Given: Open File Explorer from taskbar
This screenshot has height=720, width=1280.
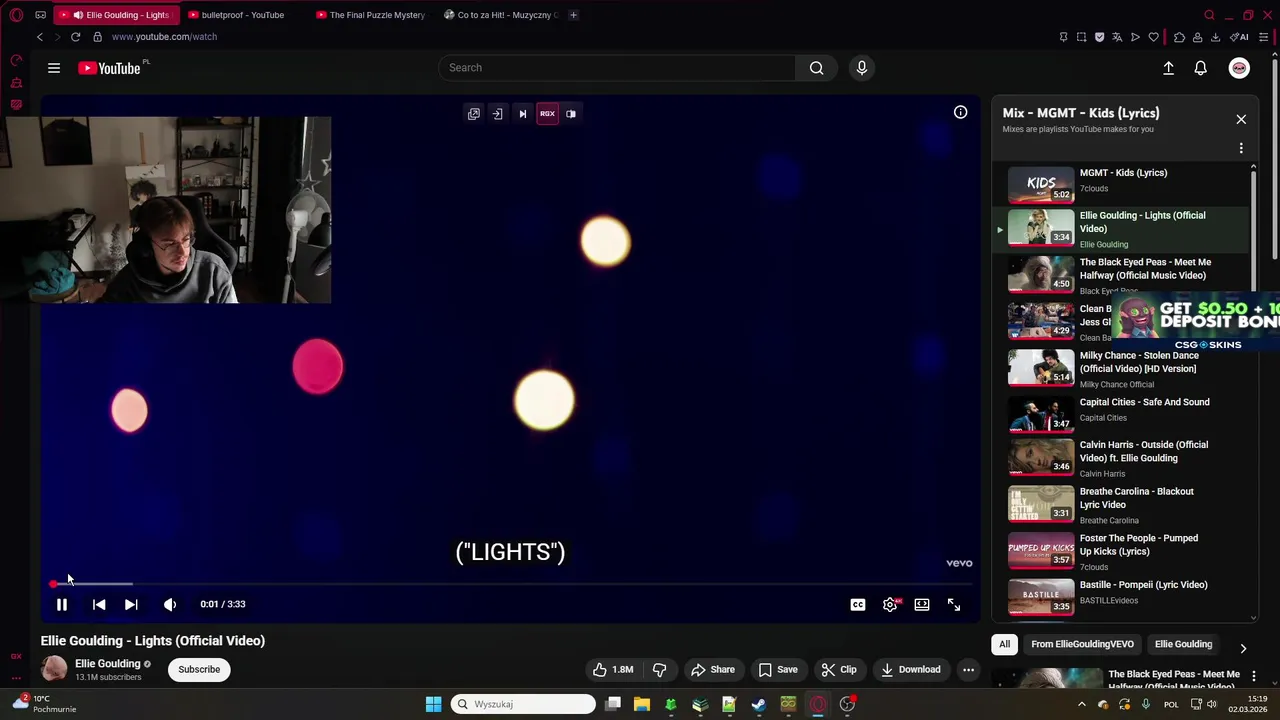Looking at the screenshot, I should pyautogui.click(x=642, y=704).
